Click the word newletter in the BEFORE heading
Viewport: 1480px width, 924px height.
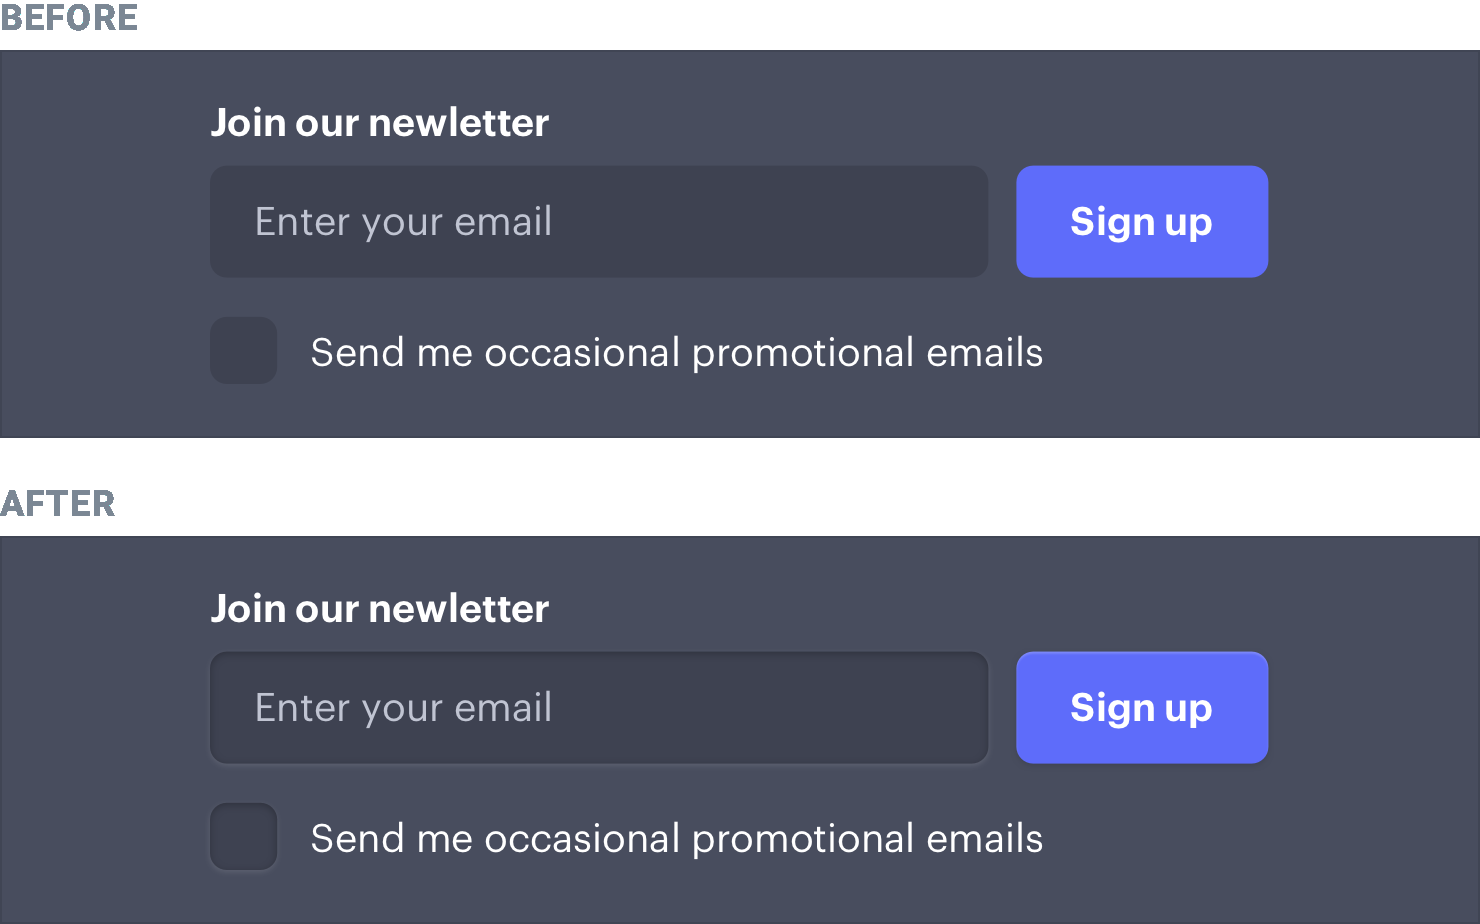tap(459, 123)
